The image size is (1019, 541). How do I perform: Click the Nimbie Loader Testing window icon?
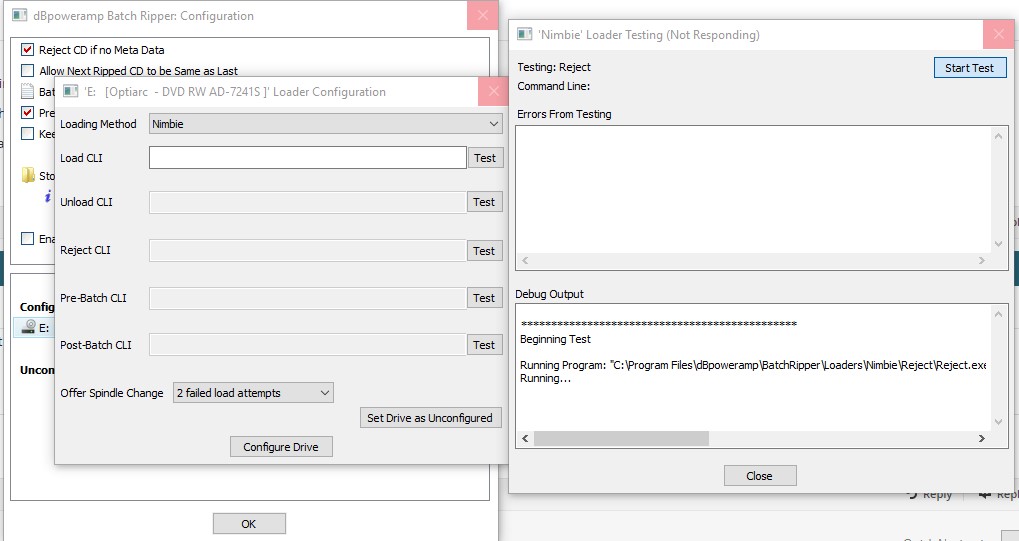pyautogui.click(x=524, y=35)
